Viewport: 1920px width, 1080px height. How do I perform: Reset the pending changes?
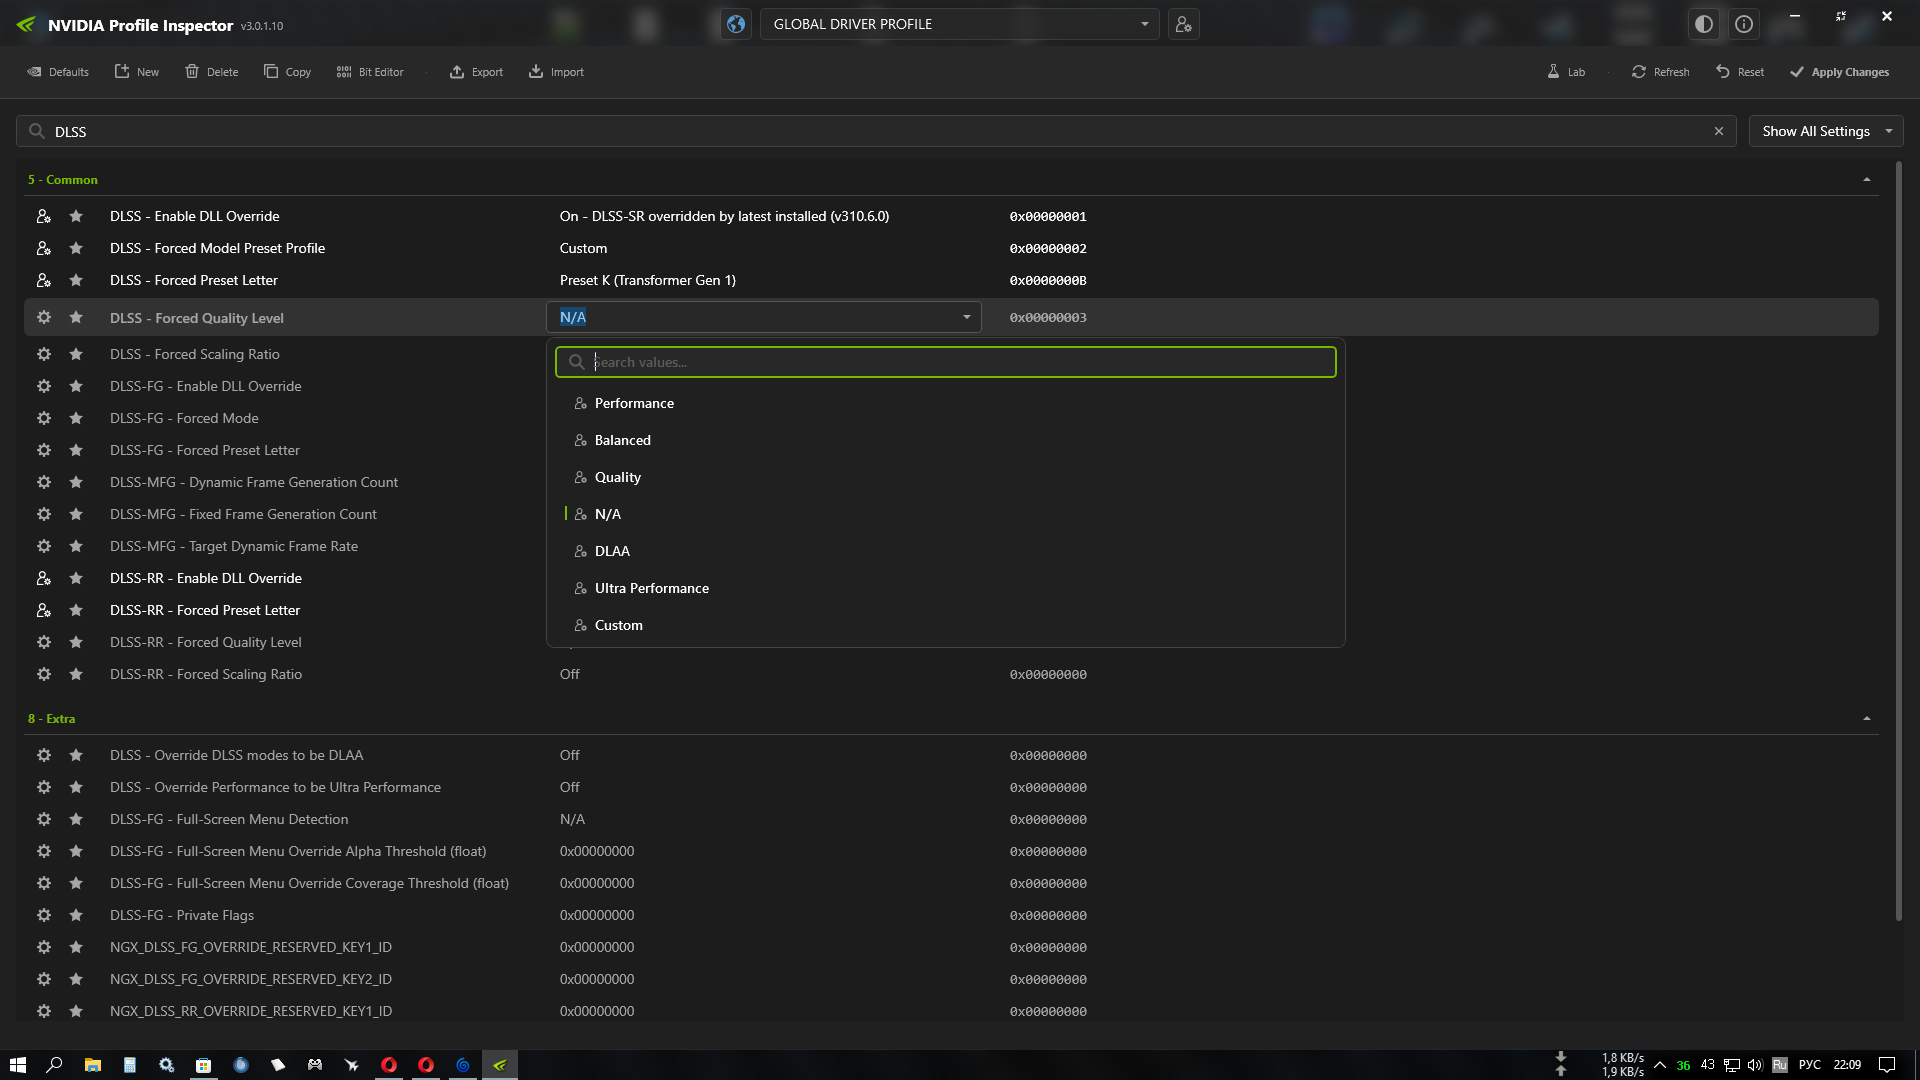point(1740,72)
